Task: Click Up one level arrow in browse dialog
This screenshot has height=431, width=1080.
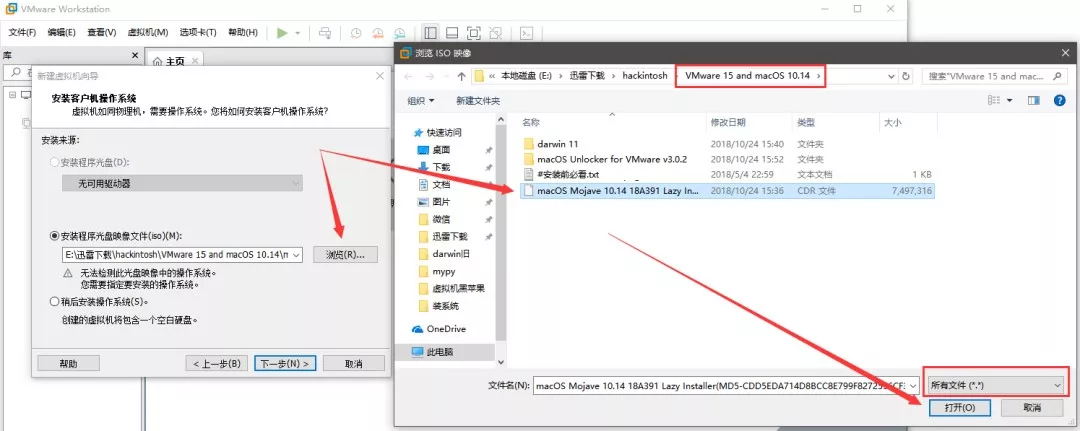Action: click(x=461, y=76)
